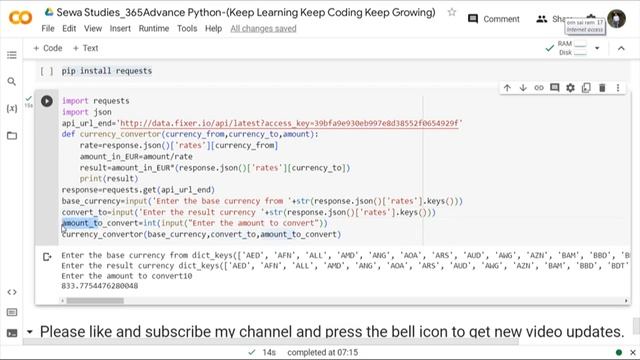640x360 pixels.
Task: Click the Colab logo
Action: (20, 18)
